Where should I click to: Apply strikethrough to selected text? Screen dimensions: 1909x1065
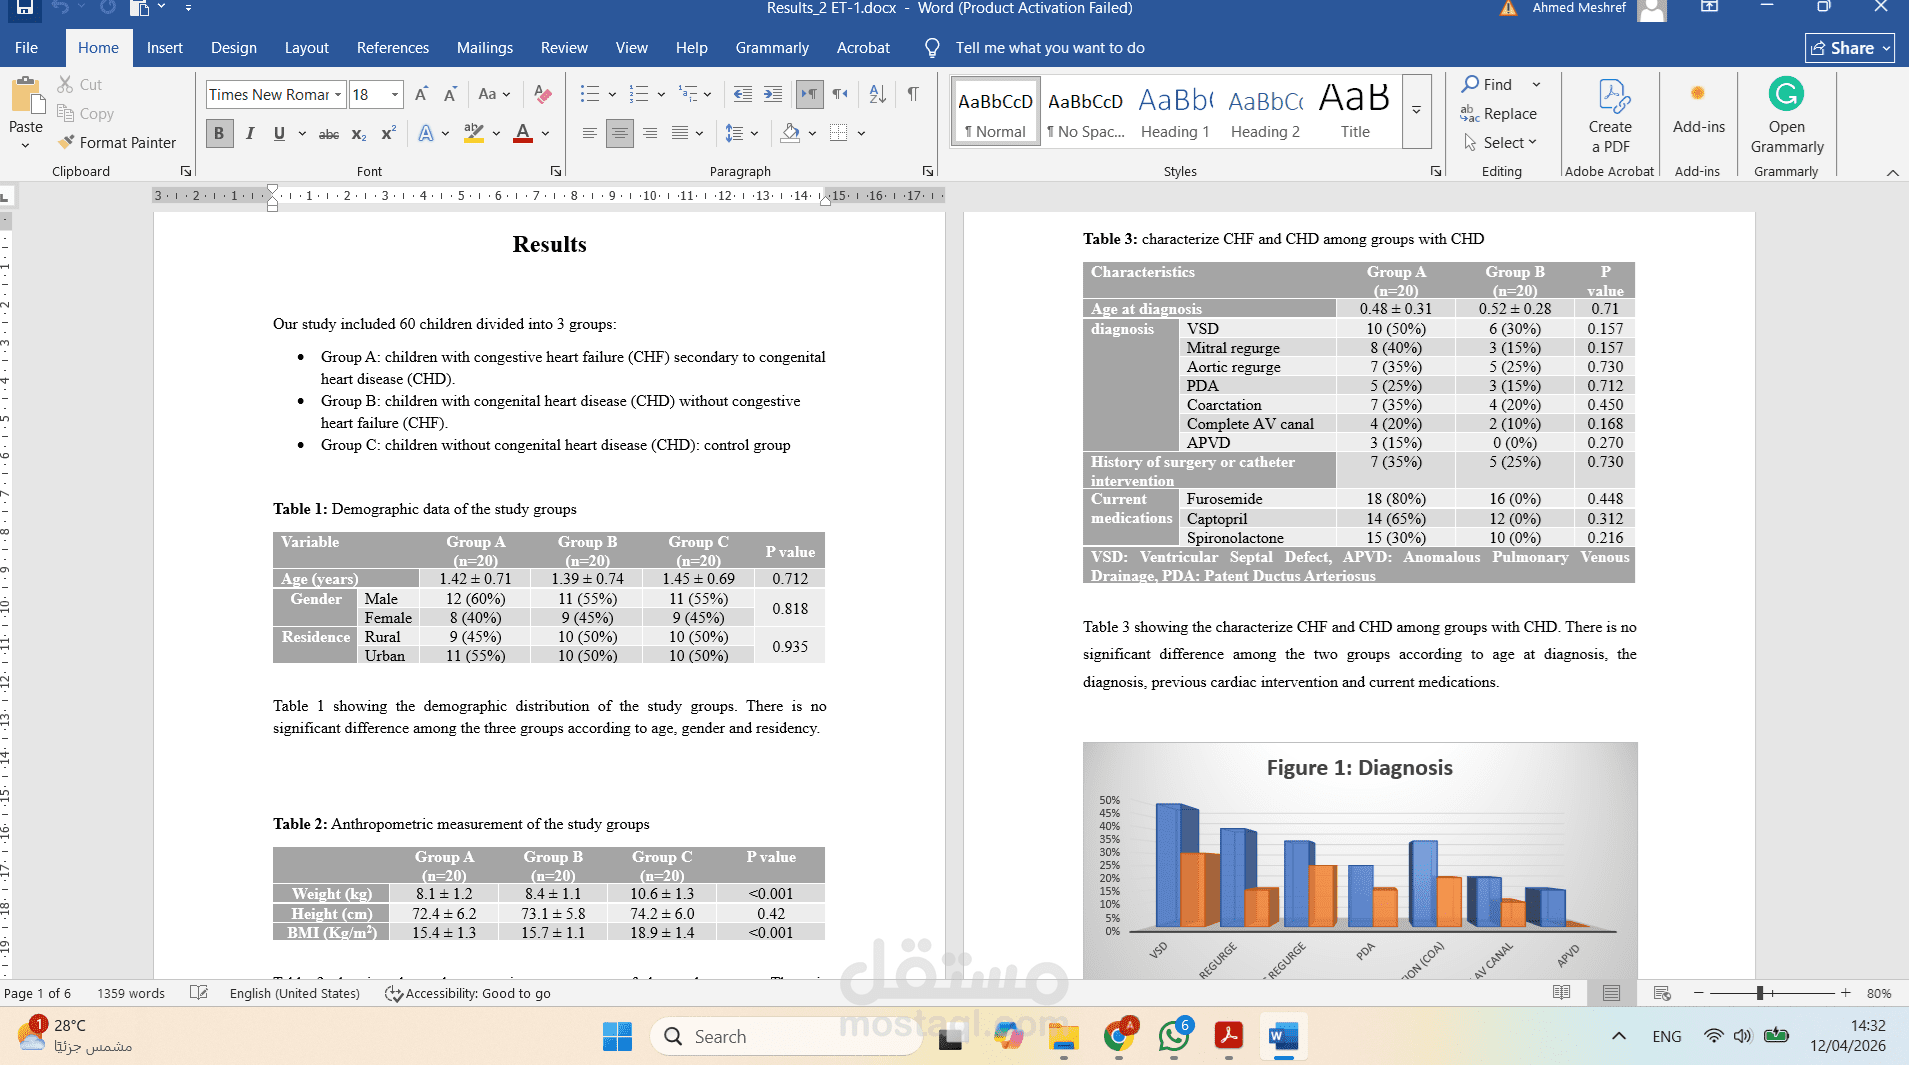pyautogui.click(x=329, y=133)
